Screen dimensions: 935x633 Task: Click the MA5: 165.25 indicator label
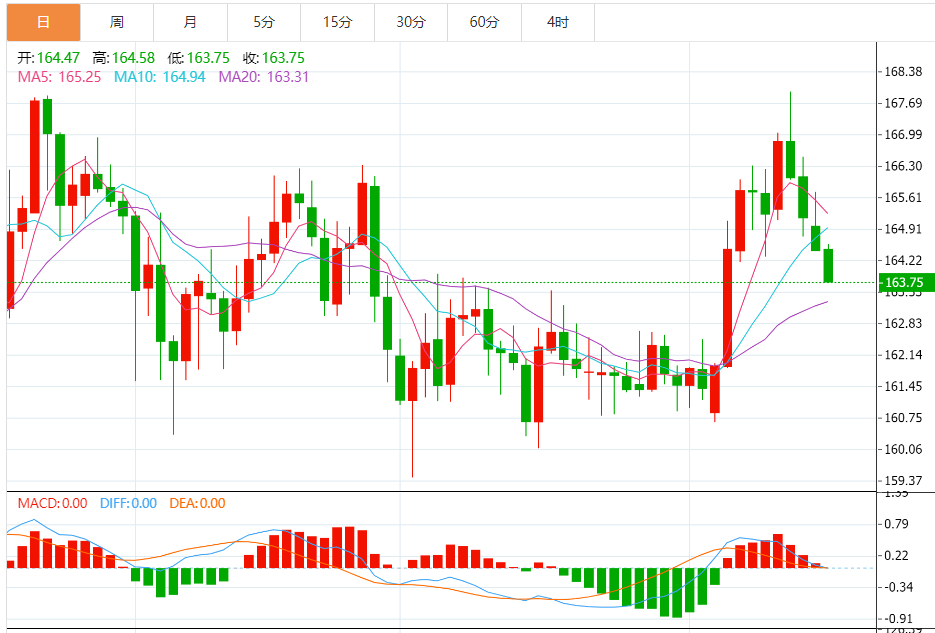click(x=59, y=77)
